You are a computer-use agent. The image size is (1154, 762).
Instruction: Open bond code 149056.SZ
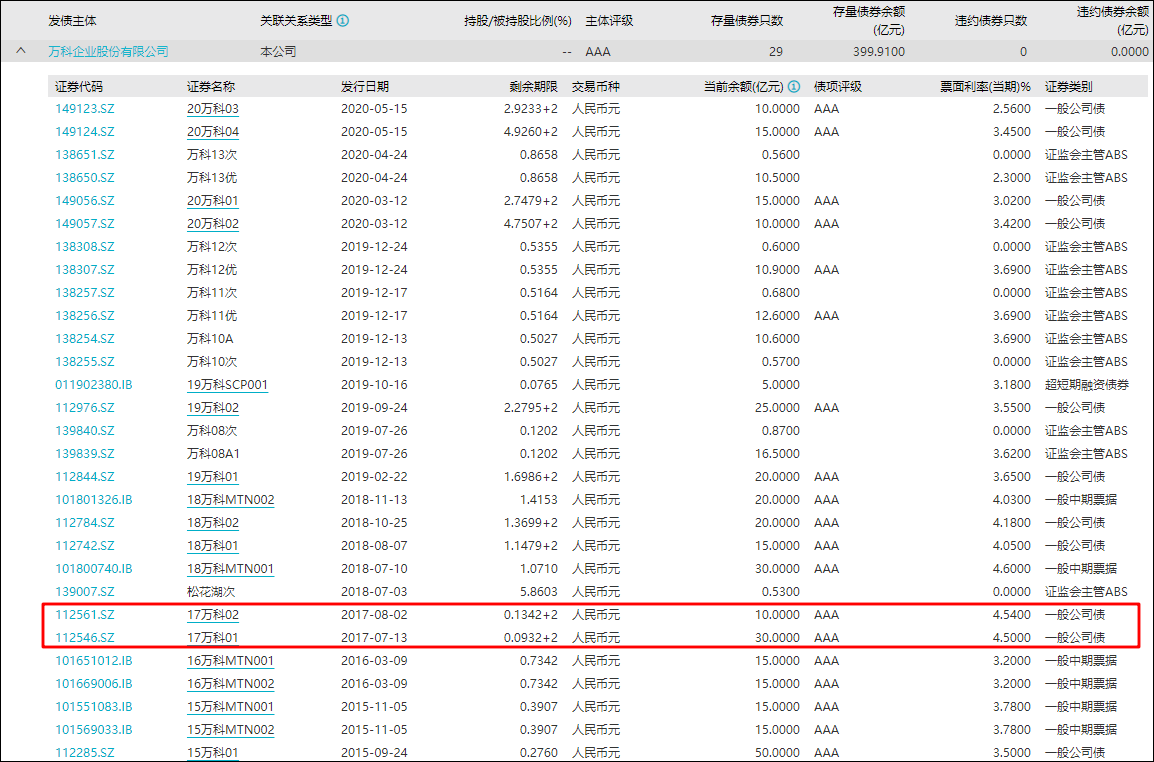click(x=85, y=201)
